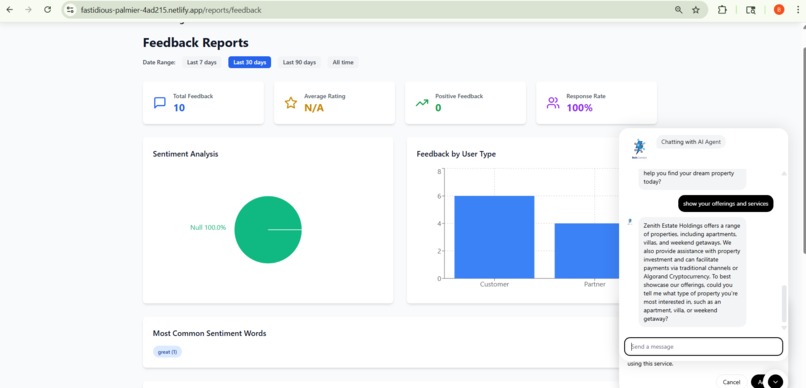Open the browser extensions puzzle icon
This screenshot has width=806, height=388.
722,10
